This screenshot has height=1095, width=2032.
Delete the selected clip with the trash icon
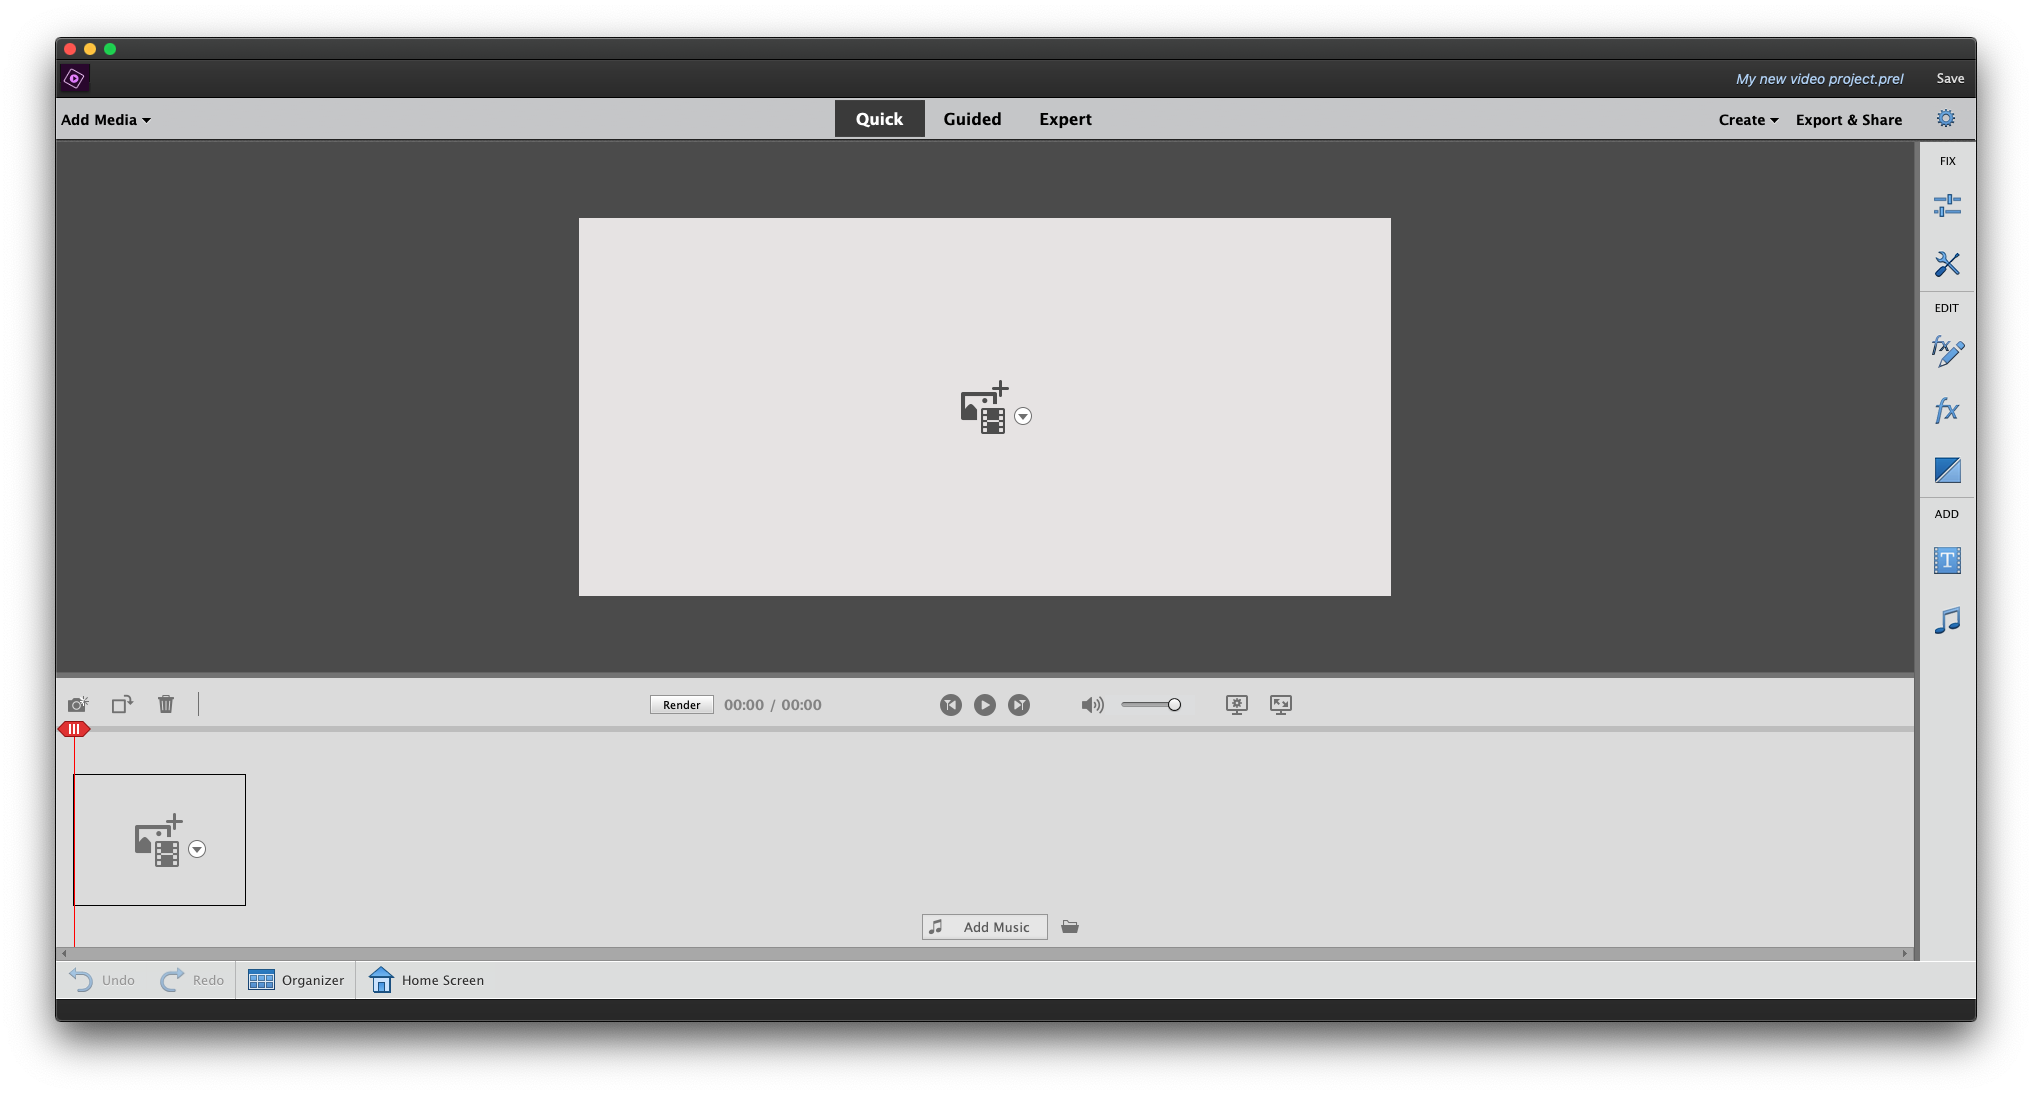click(166, 704)
